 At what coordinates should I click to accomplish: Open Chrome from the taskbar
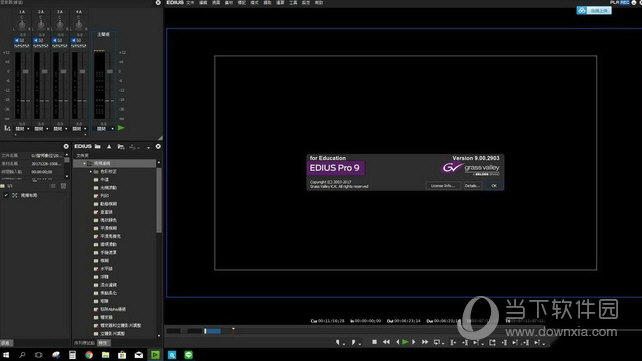[x=89, y=355]
